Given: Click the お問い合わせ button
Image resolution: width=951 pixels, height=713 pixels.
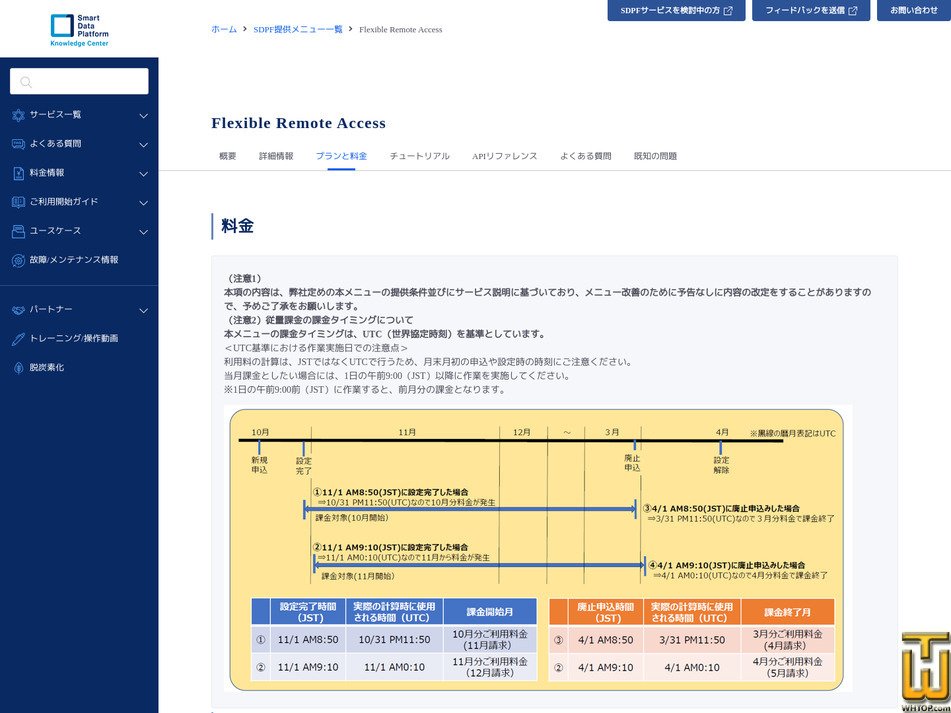Looking at the screenshot, I should click(914, 10).
